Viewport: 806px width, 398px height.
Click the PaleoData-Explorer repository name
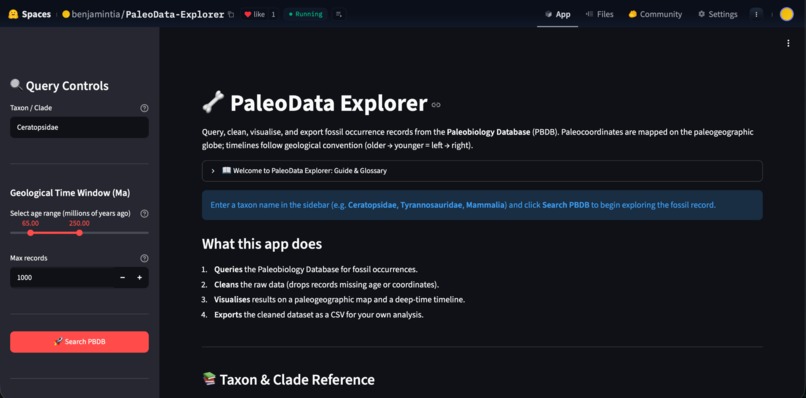click(174, 14)
